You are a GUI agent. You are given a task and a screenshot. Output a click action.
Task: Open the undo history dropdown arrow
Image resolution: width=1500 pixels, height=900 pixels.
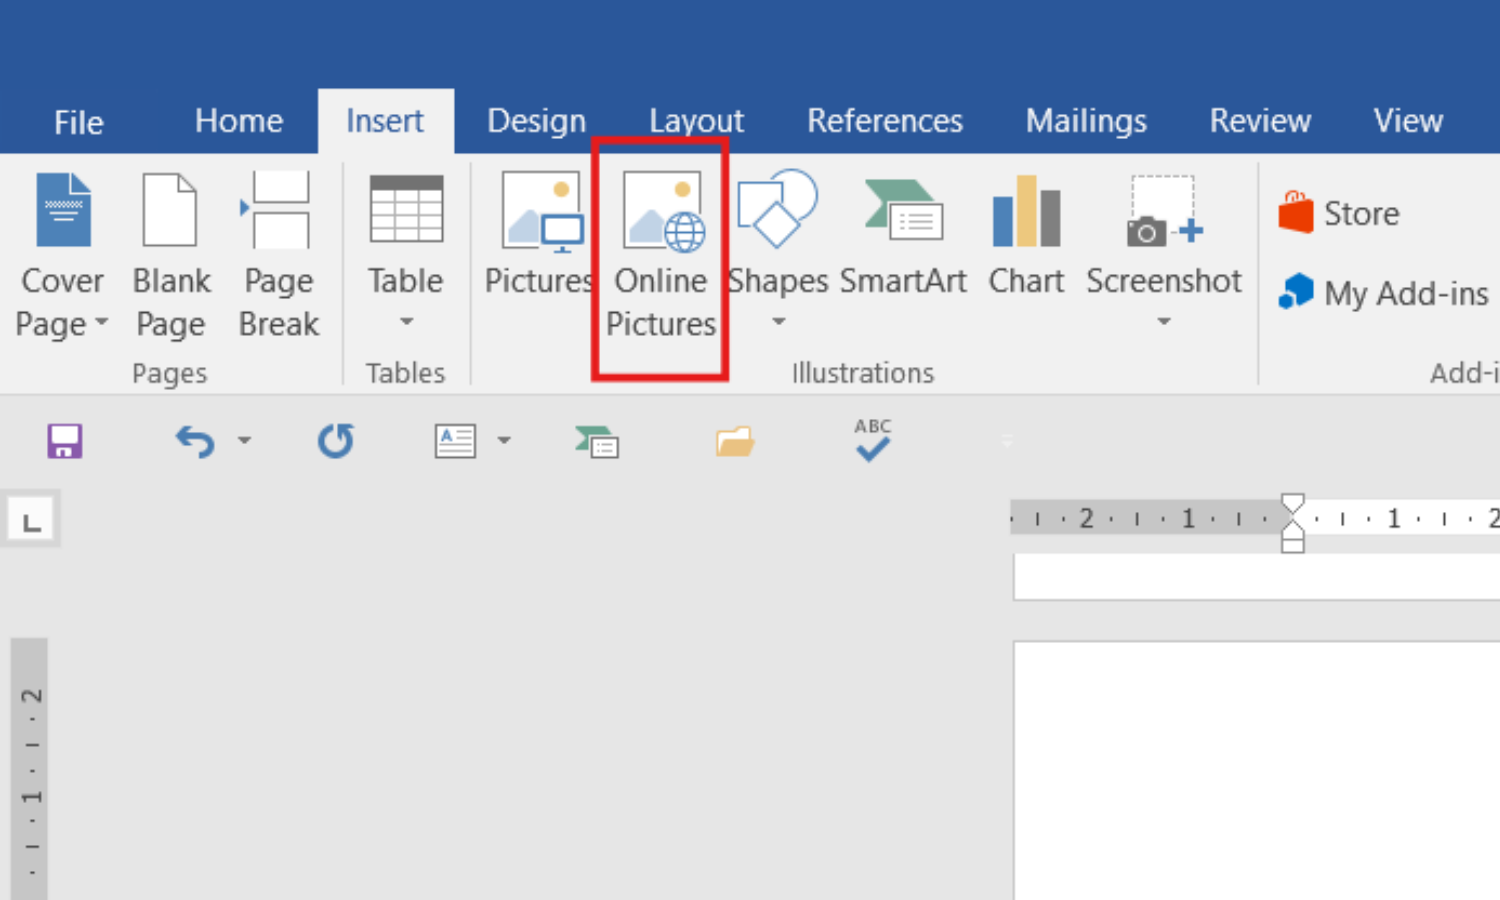[x=244, y=440]
